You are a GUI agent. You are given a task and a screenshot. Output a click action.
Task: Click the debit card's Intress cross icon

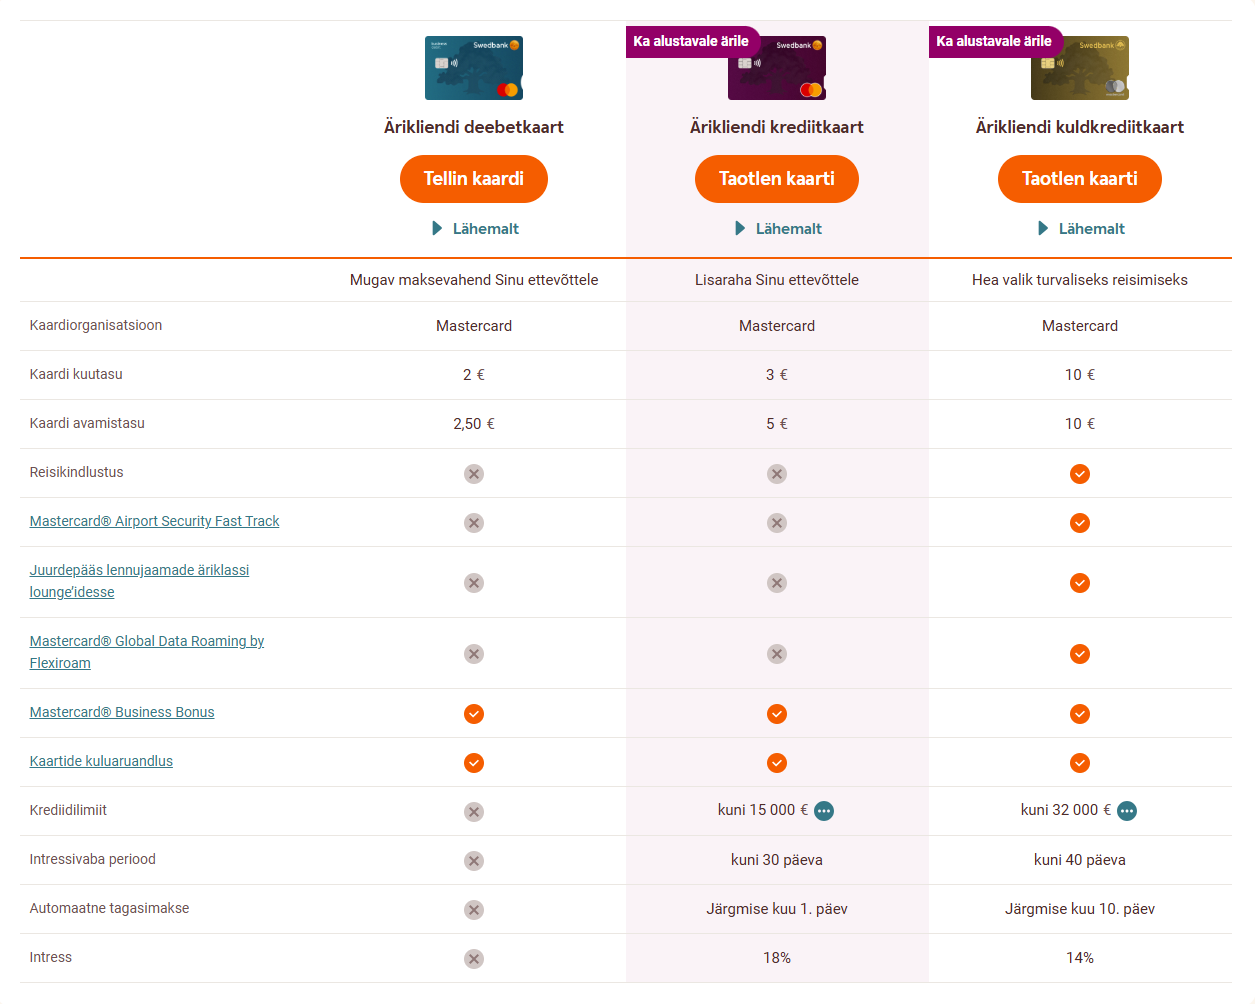[x=474, y=959]
